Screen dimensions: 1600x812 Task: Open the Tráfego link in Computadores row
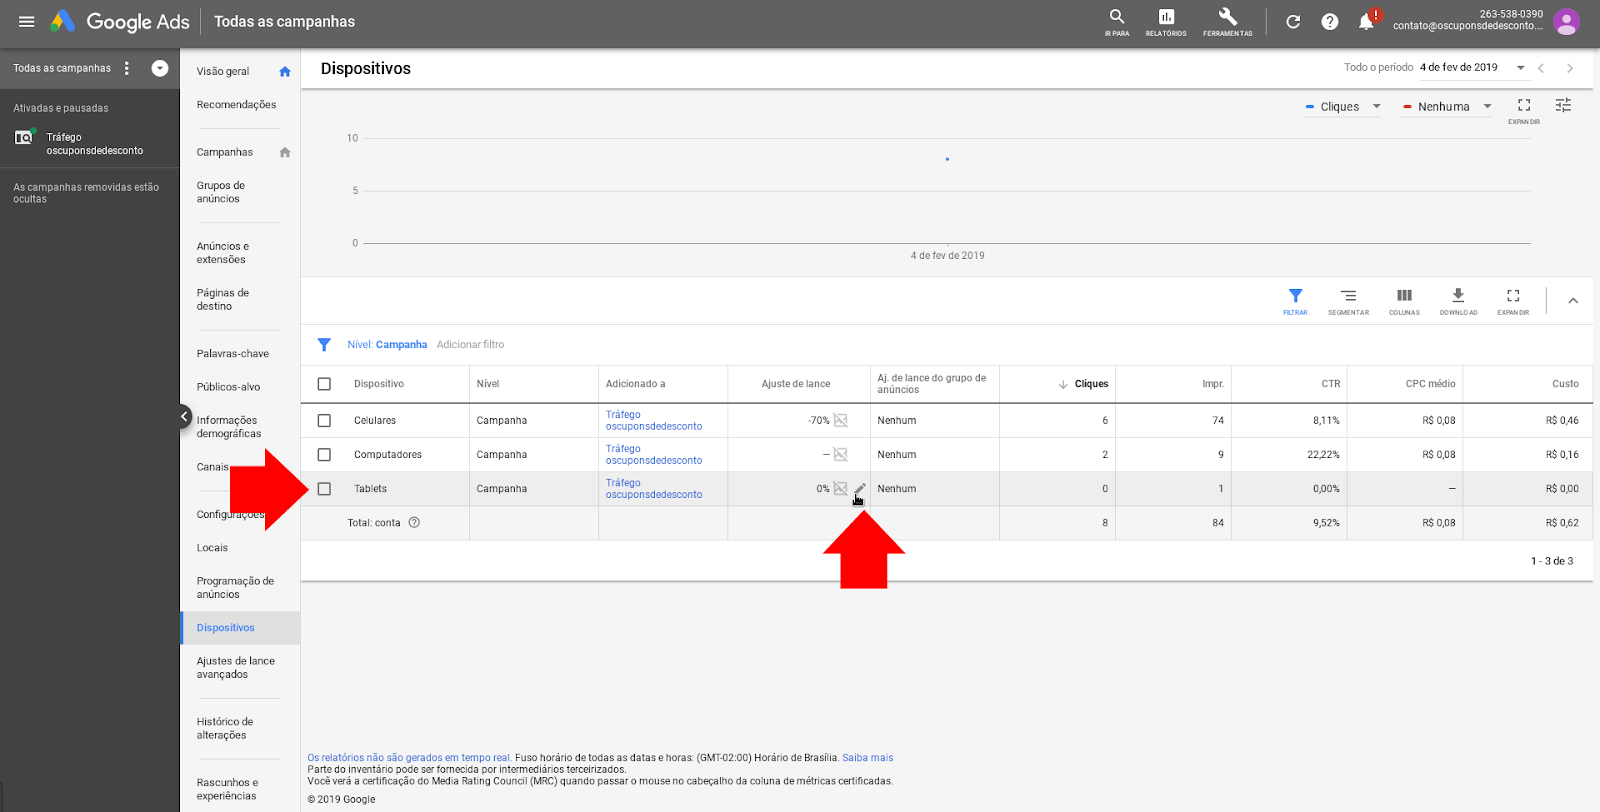pyautogui.click(x=654, y=454)
